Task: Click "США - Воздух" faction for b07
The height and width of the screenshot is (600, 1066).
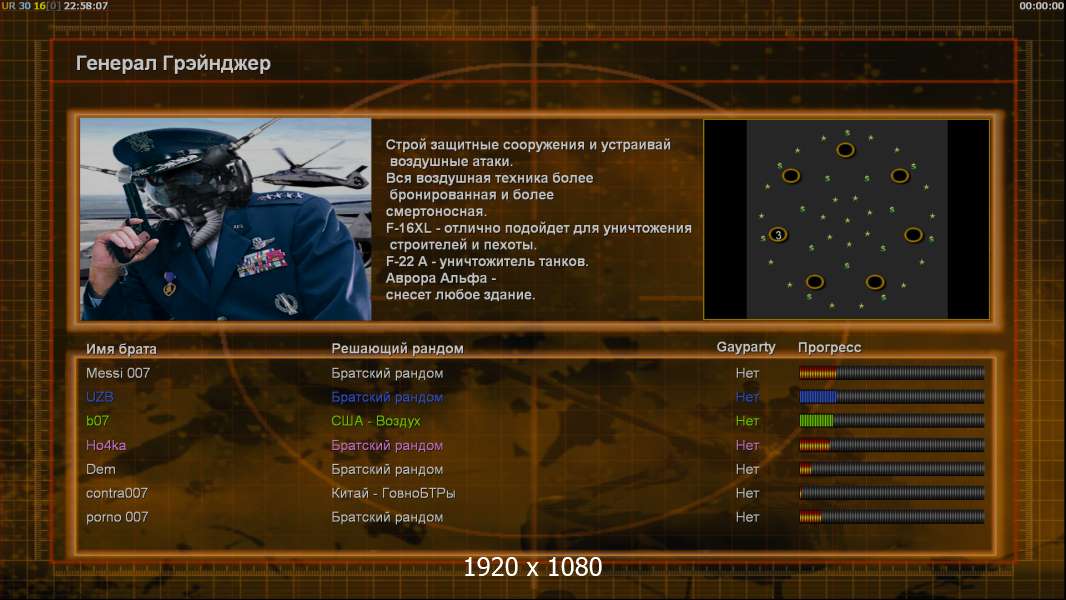Action: tap(375, 421)
